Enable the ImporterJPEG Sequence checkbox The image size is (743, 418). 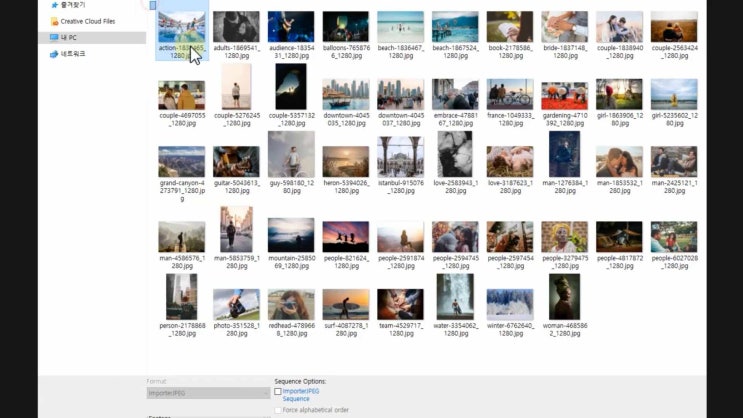278,391
